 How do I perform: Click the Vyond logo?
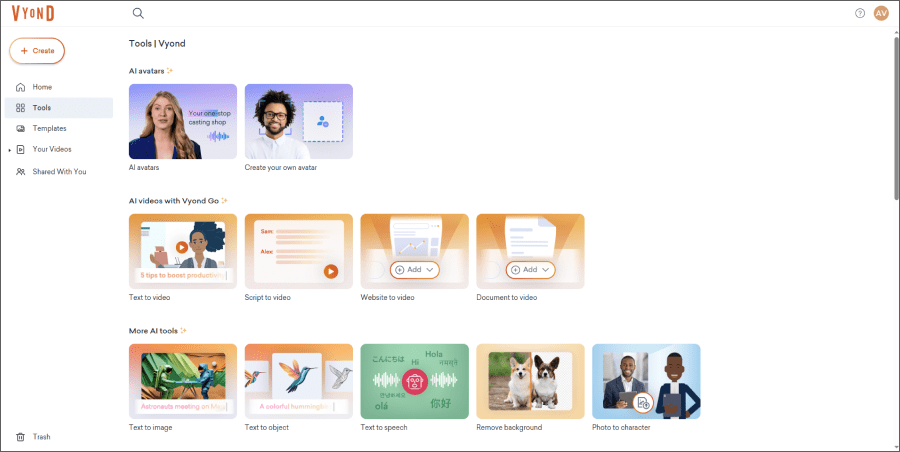tap(32, 13)
